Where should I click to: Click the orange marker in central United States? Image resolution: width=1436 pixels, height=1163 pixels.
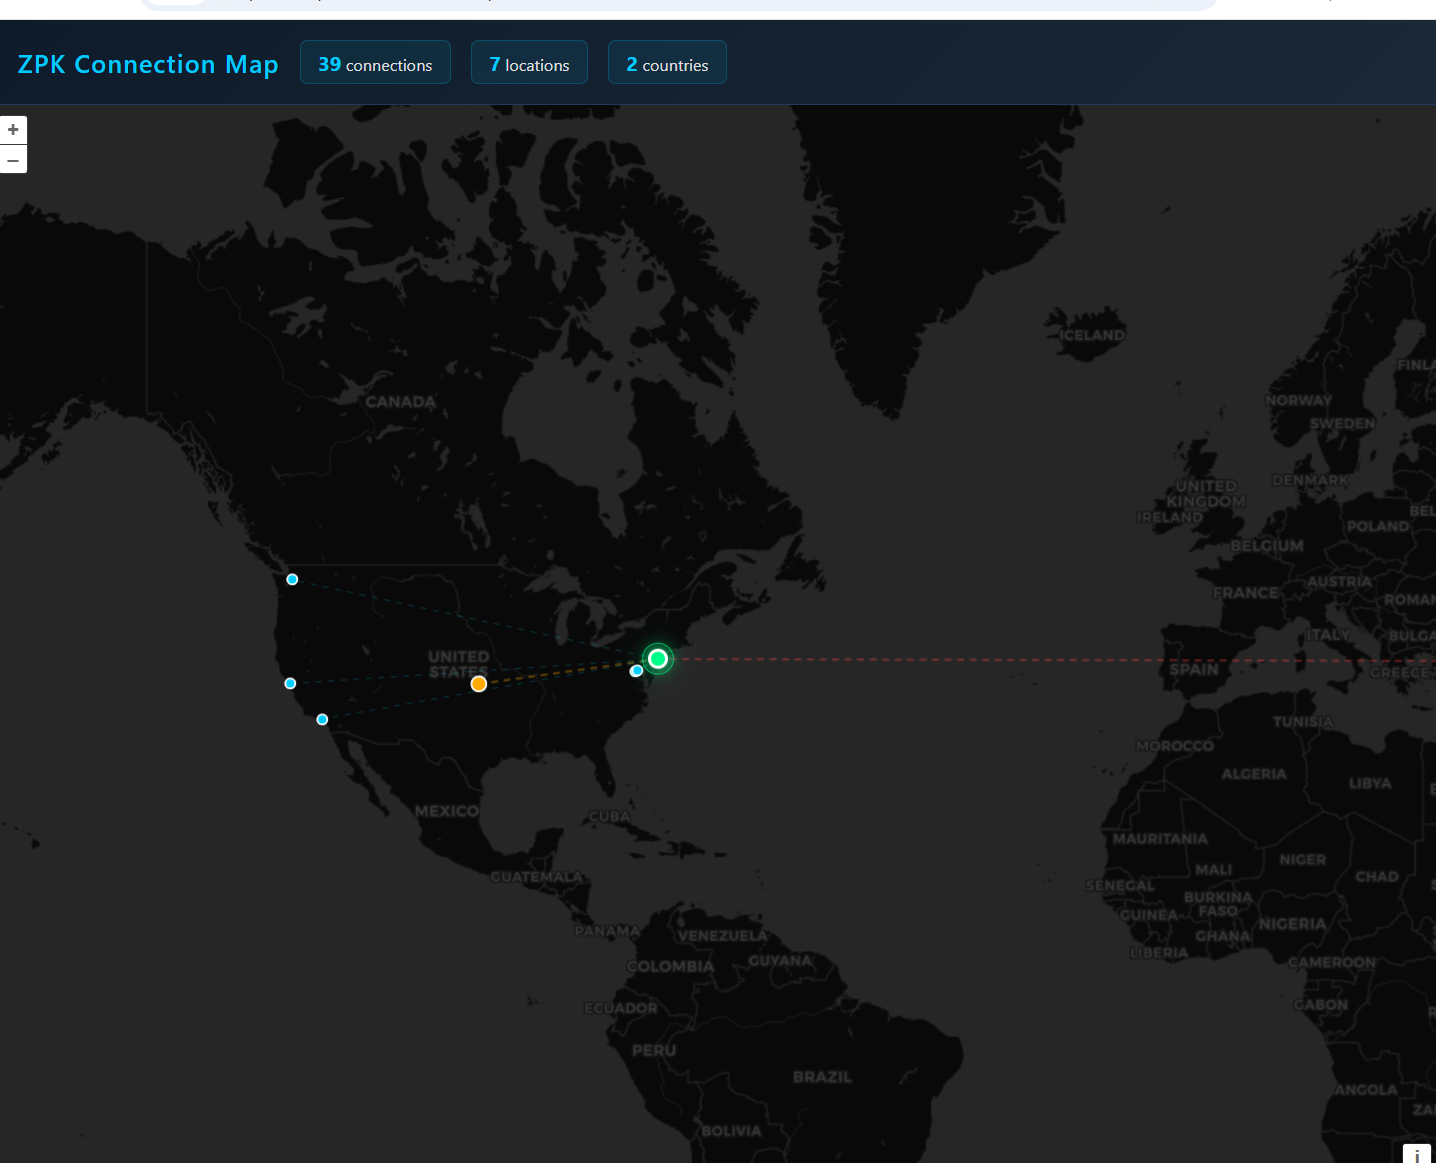479,683
